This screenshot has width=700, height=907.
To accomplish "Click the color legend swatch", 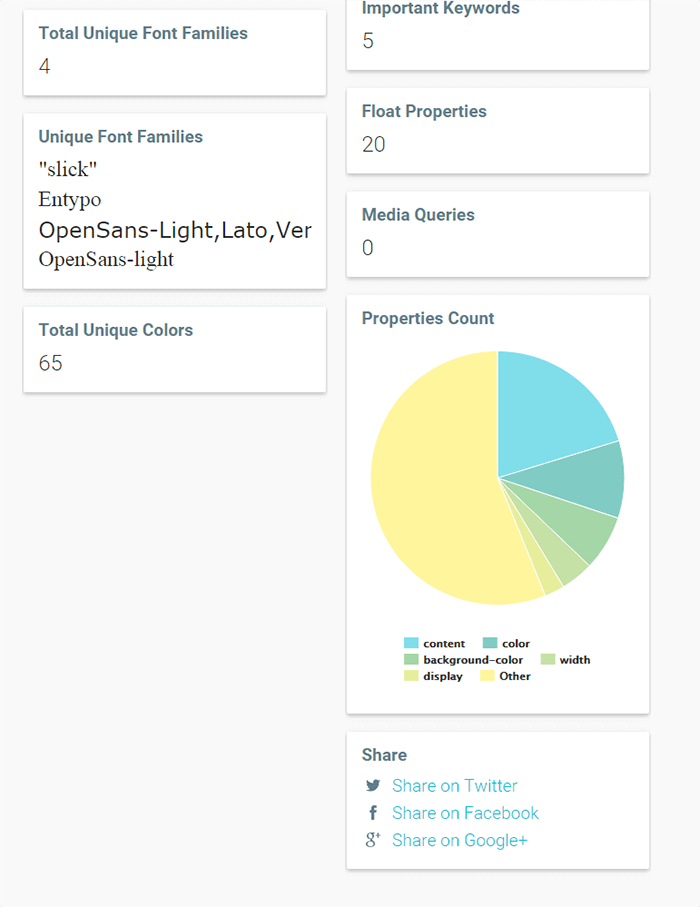I will 490,644.
